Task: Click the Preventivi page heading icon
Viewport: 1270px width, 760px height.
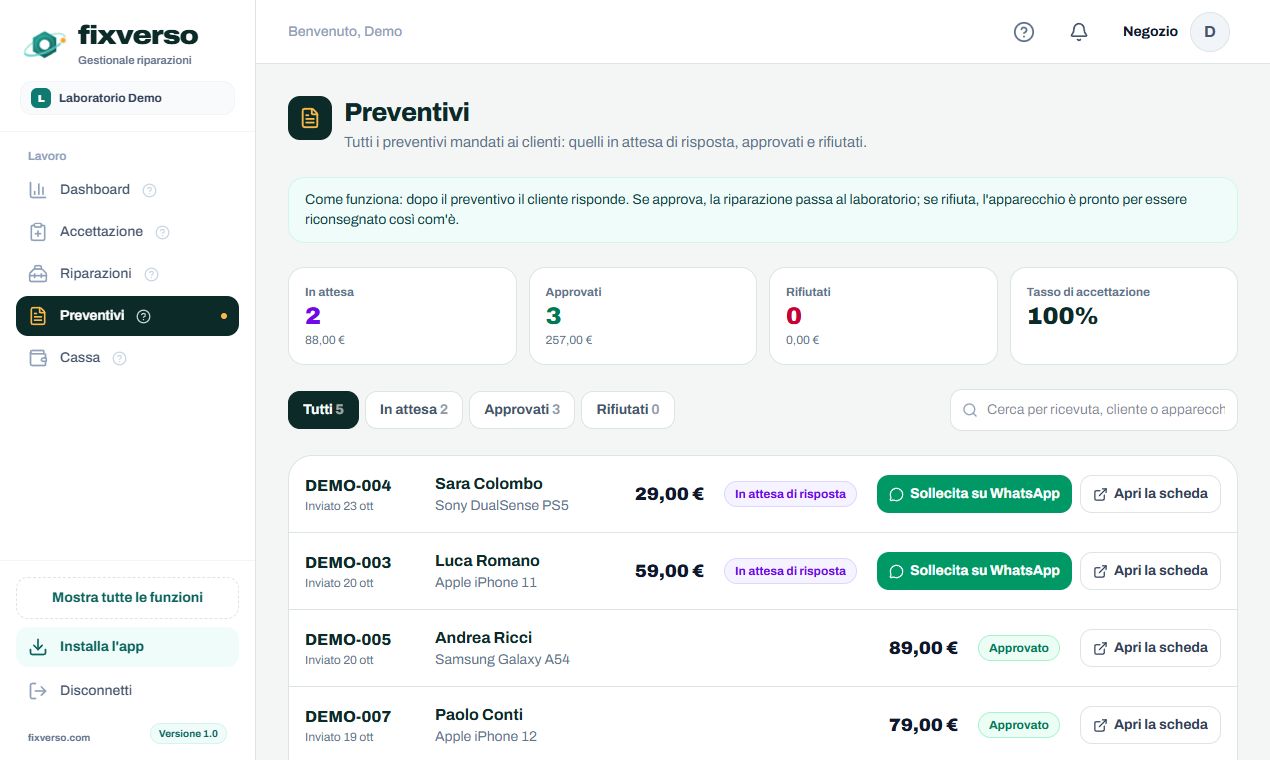Action: click(x=310, y=118)
